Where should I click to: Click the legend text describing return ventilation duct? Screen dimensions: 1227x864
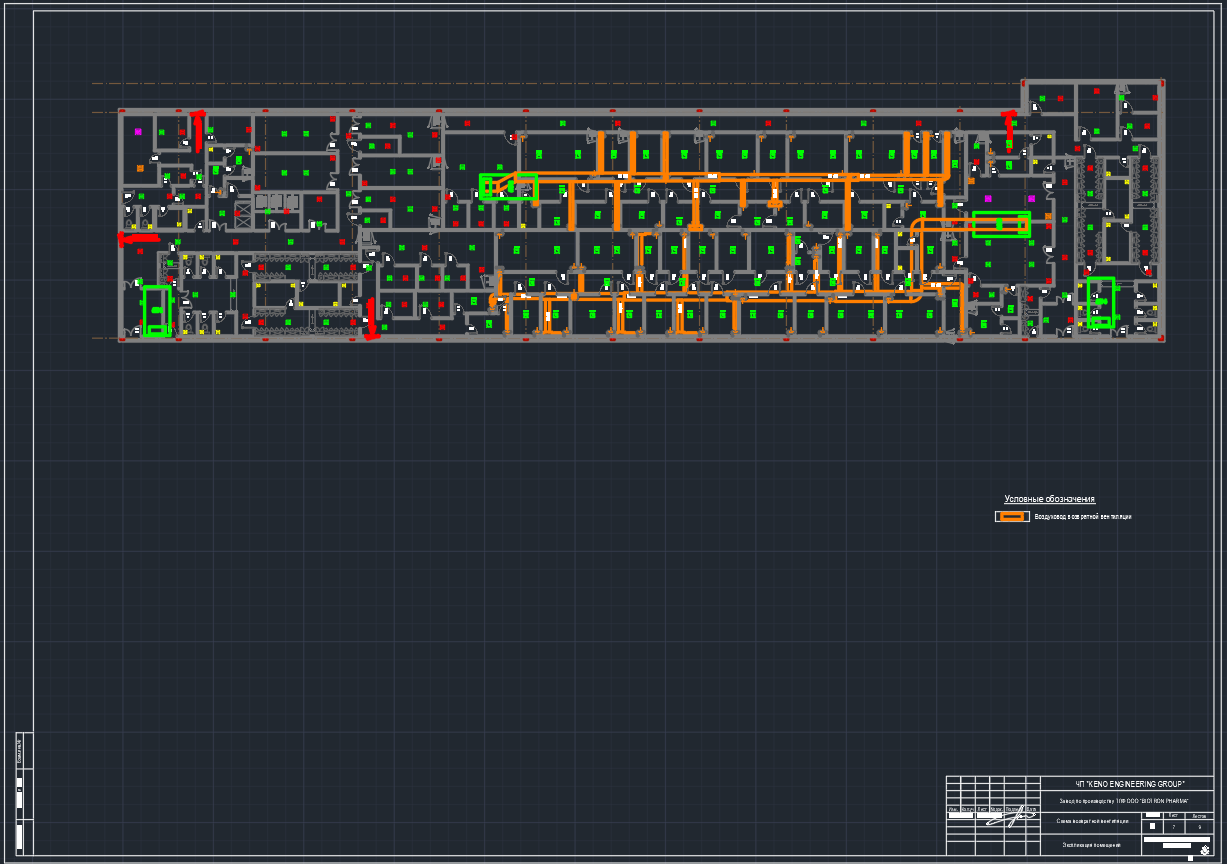click(x=1083, y=517)
